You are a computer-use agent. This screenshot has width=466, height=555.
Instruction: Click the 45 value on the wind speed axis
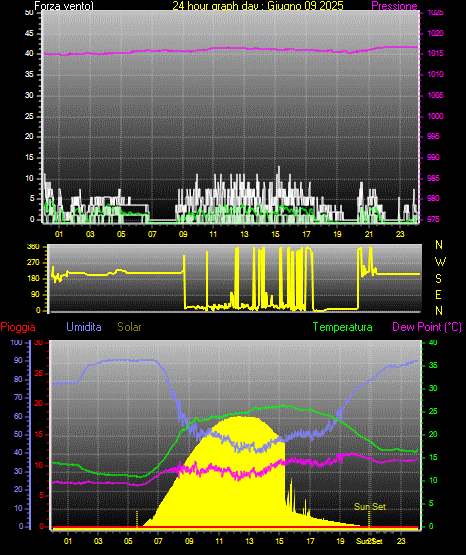pos(29,33)
